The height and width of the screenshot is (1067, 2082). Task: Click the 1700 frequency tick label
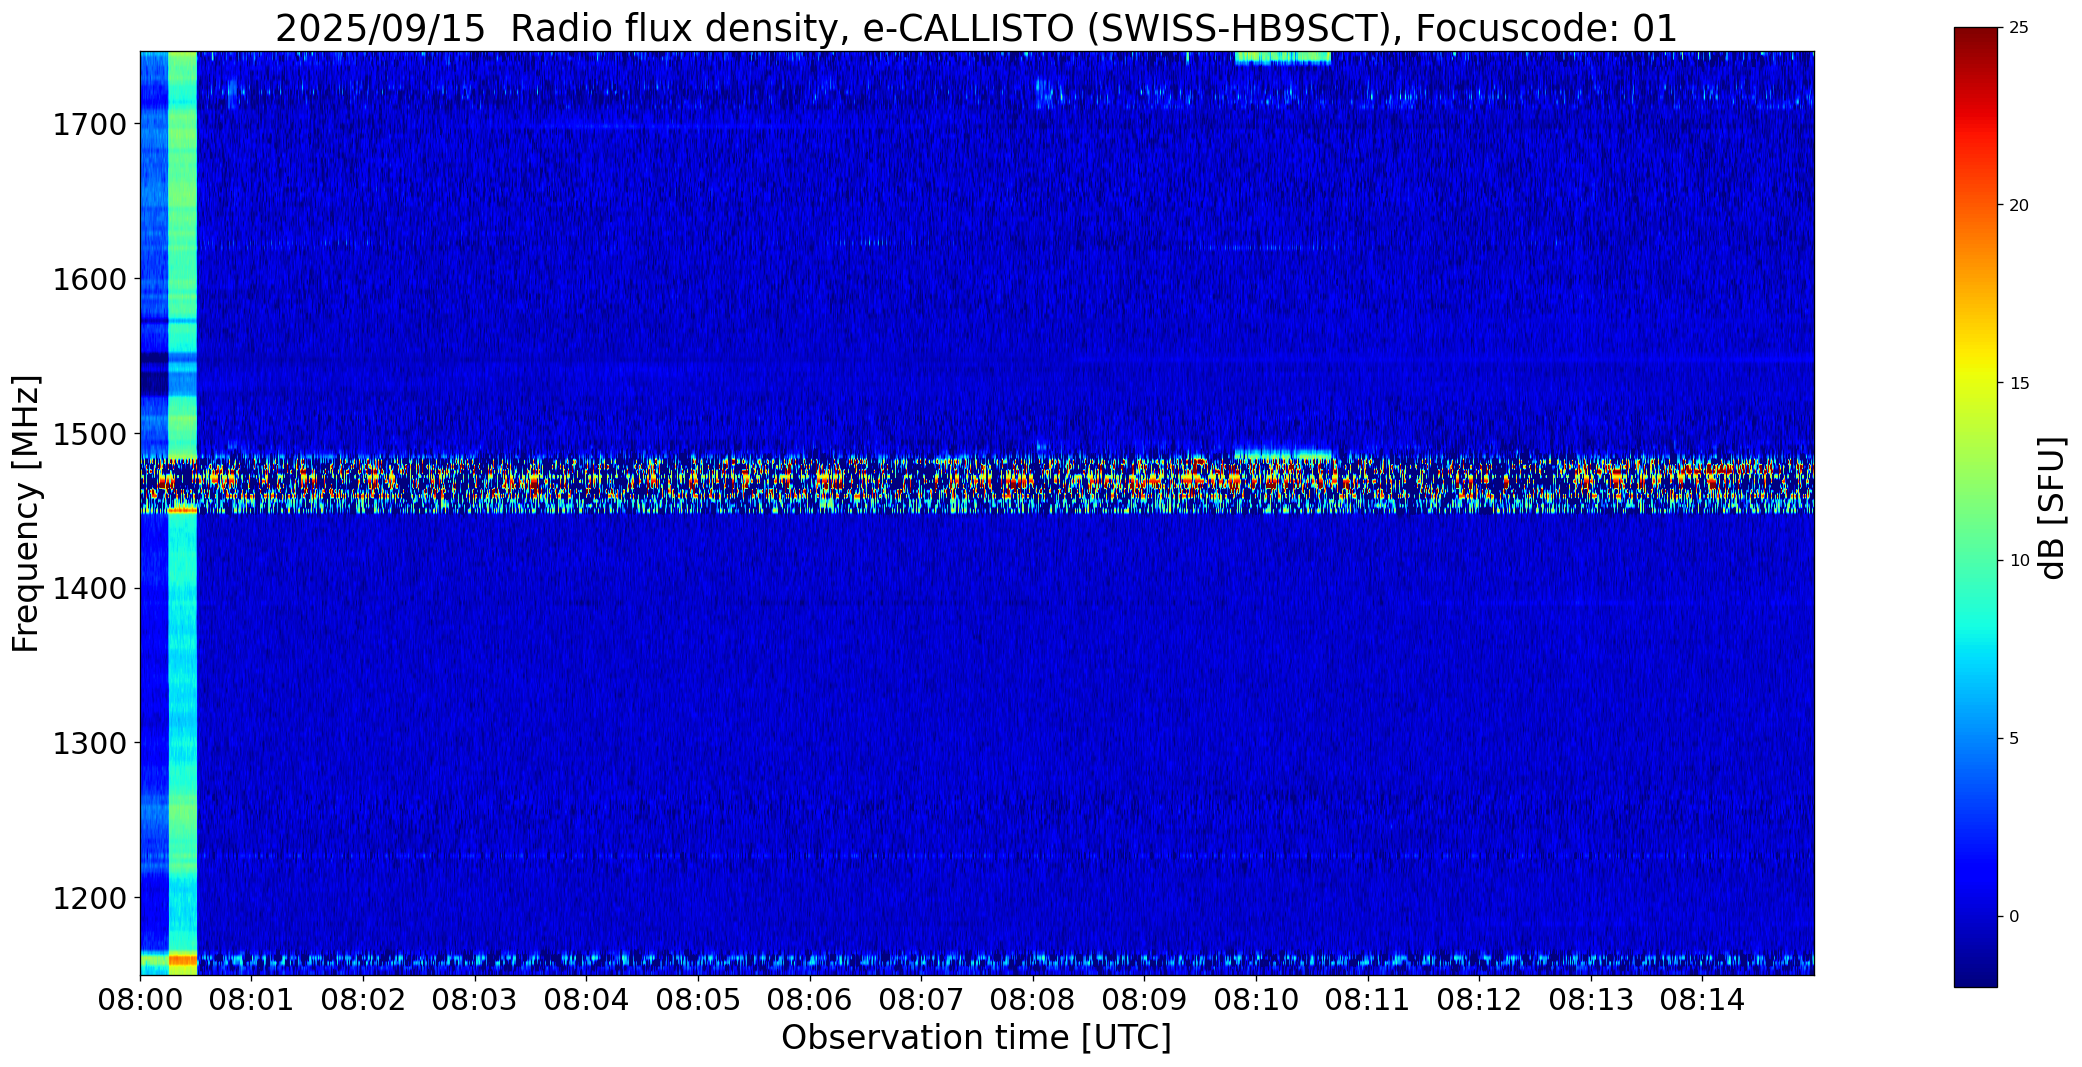tap(89, 125)
